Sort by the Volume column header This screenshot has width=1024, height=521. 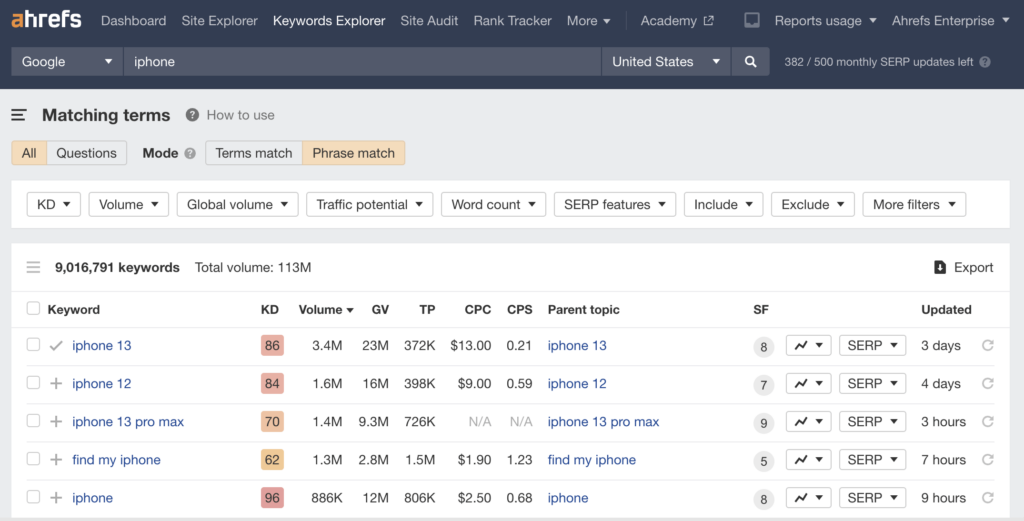click(x=326, y=309)
